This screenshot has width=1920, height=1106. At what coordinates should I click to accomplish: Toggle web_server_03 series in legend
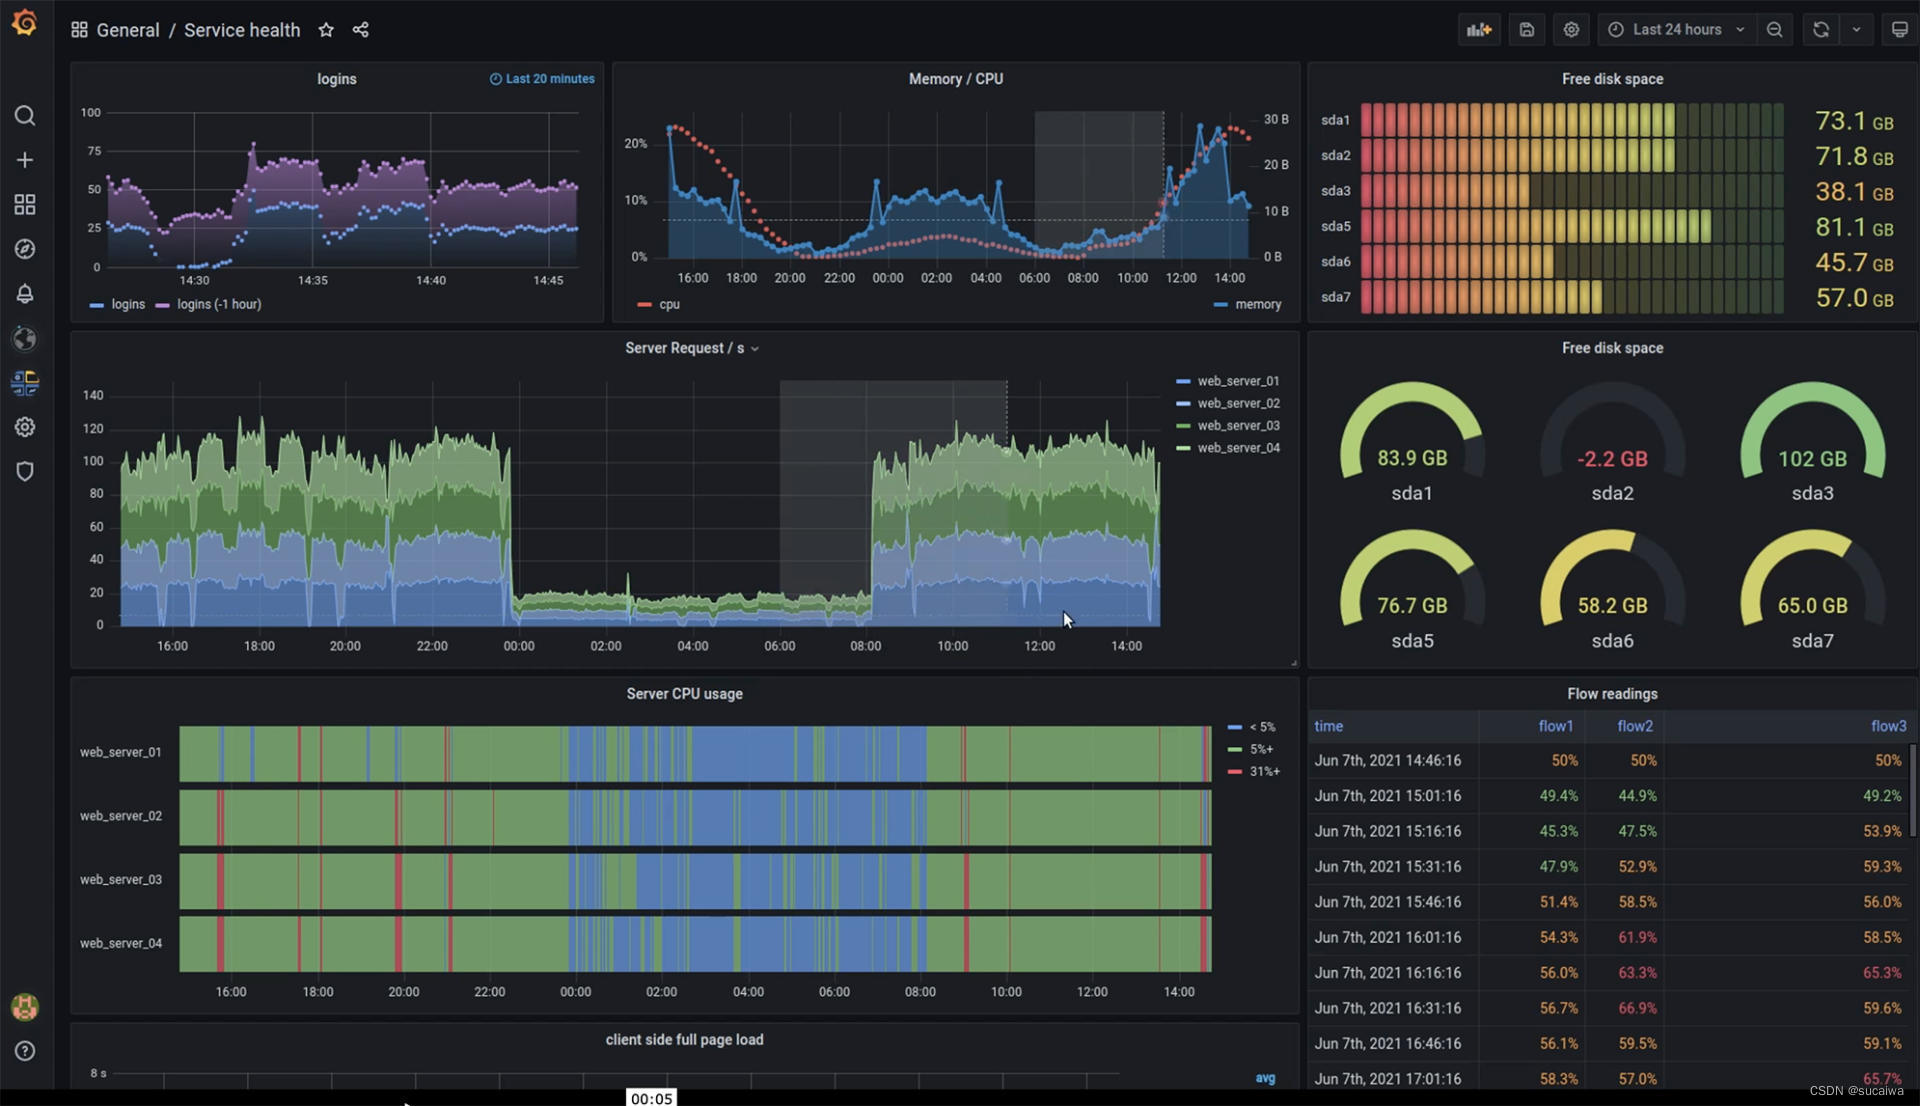[1238, 426]
